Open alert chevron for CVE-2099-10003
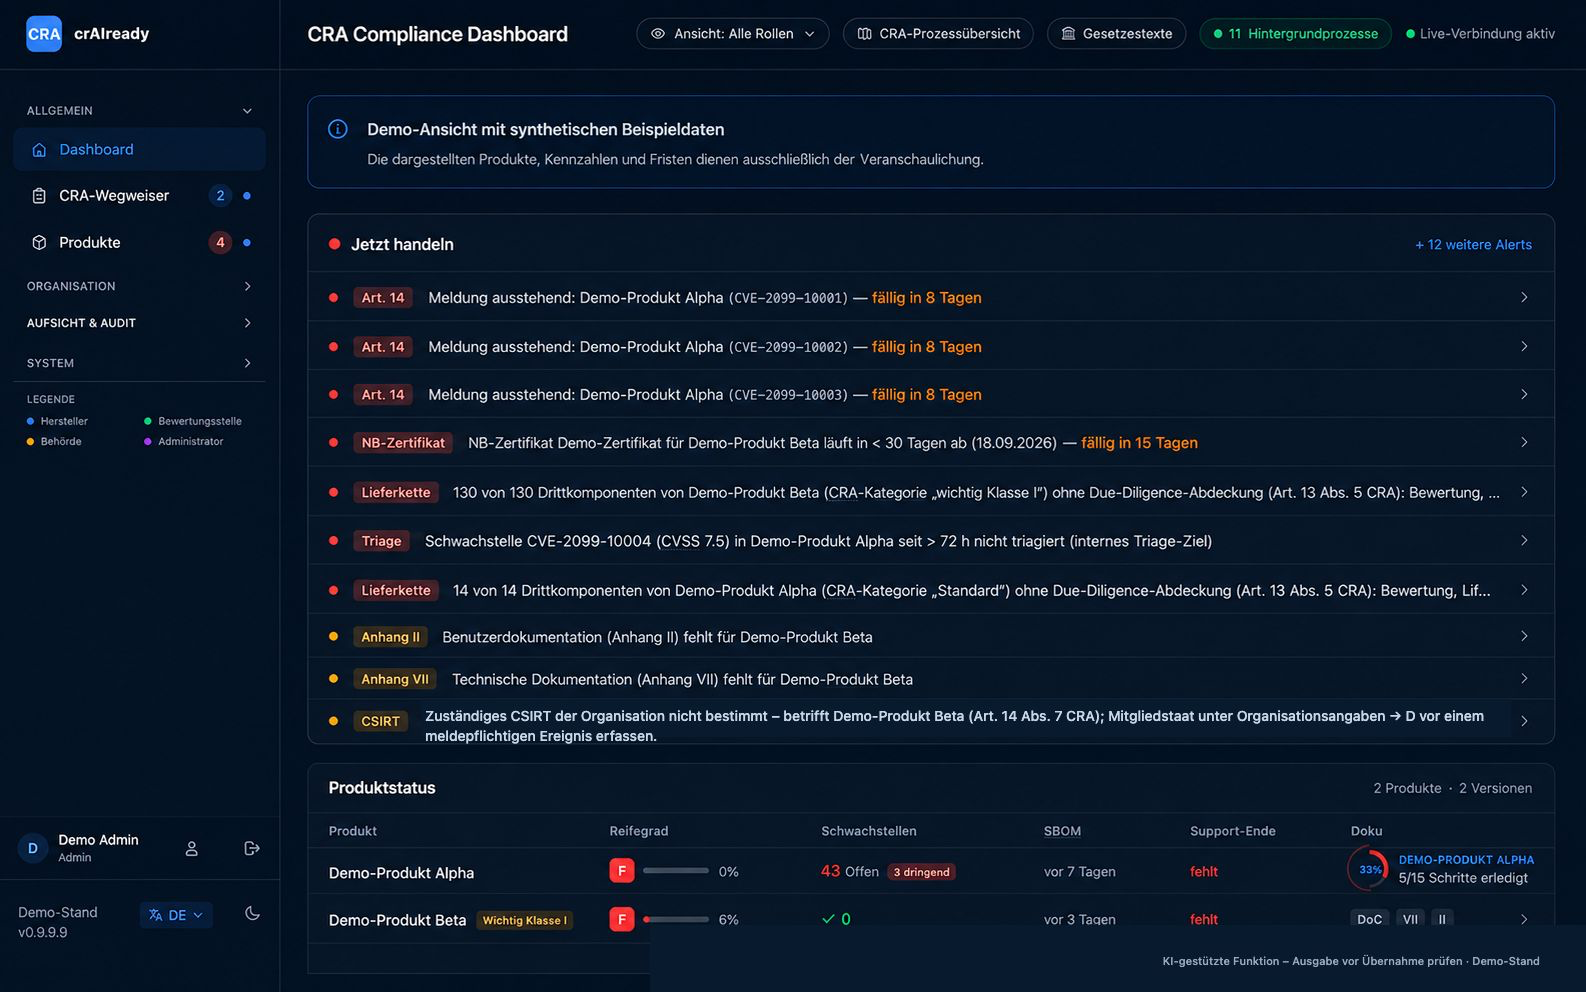This screenshot has height=992, width=1586. [1524, 395]
